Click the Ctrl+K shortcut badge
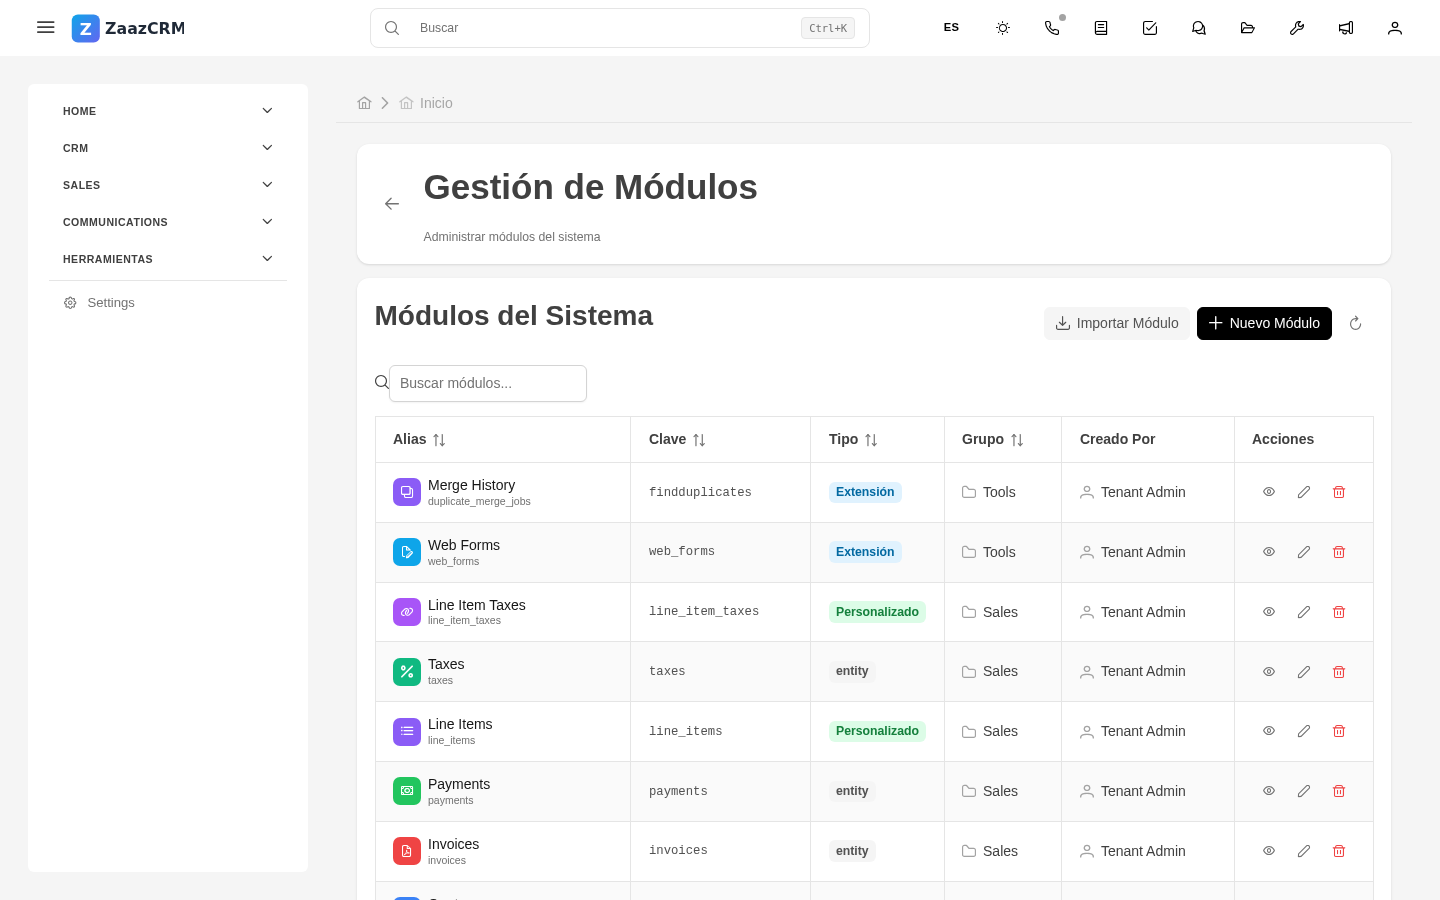 coord(828,28)
